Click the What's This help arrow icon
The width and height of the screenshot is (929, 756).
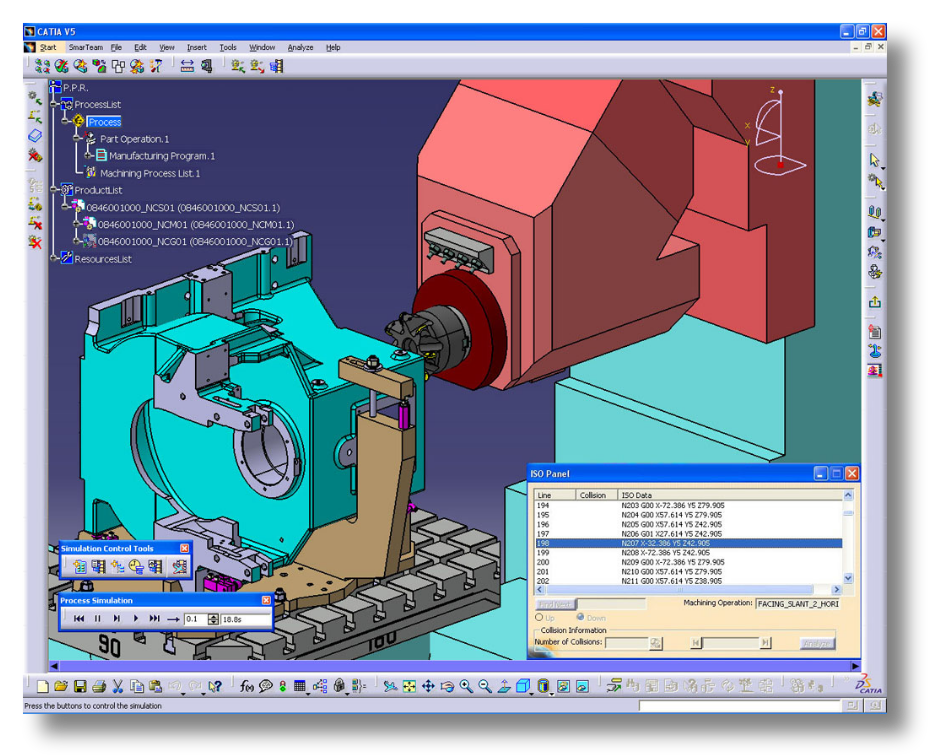(x=216, y=686)
